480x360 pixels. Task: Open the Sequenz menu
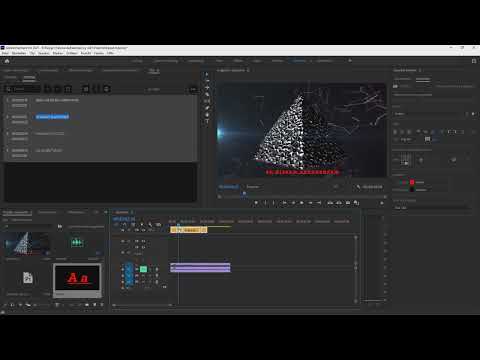click(x=44, y=53)
